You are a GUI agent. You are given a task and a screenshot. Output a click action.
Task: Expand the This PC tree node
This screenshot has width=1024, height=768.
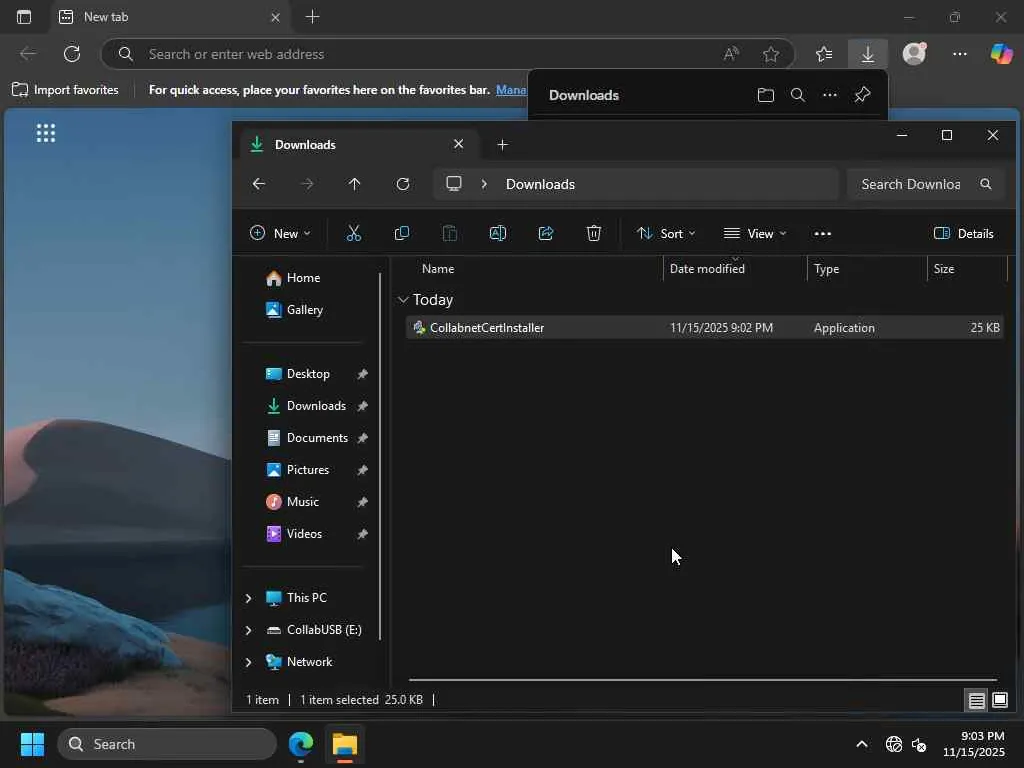tap(248, 598)
